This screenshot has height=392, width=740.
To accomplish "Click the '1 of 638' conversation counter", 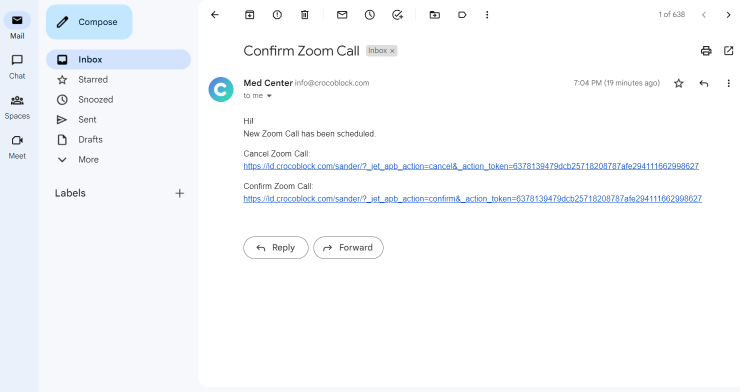I will pyautogui.click(x=672, y=15).
